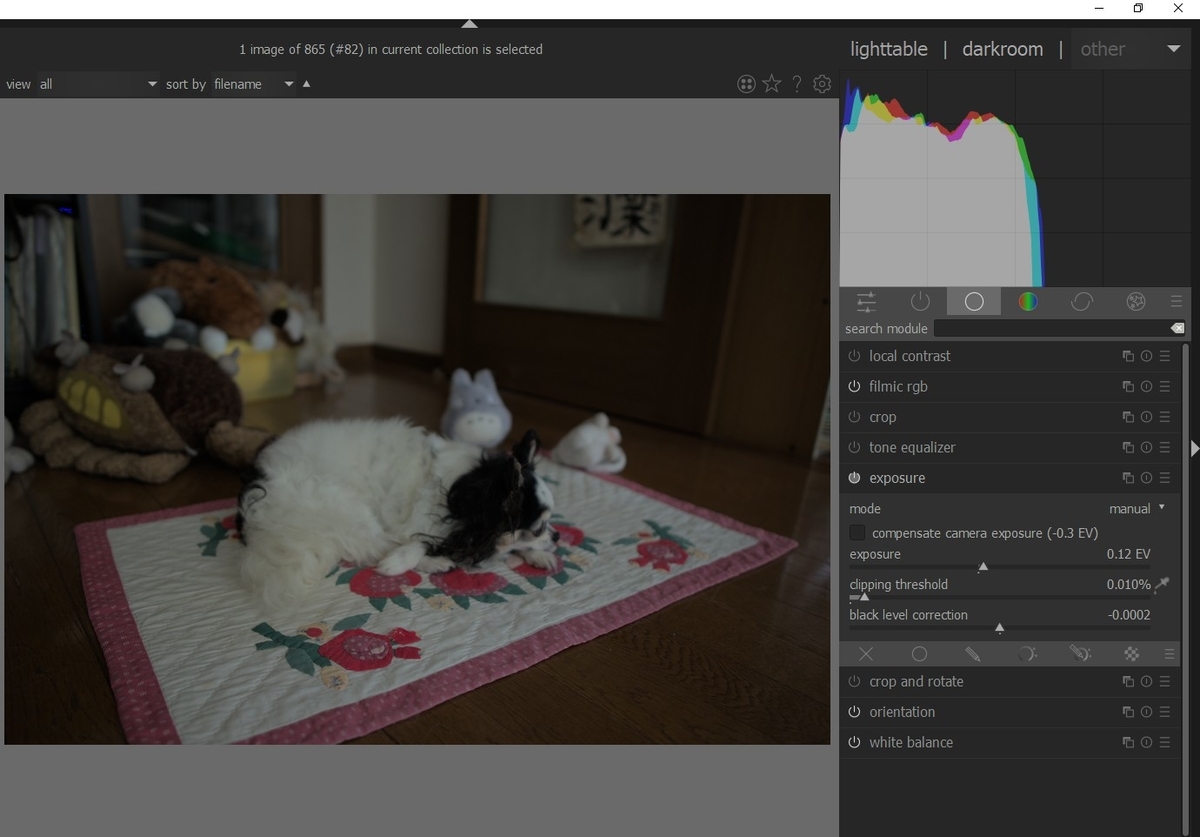The image size is (1200, 837).
Task: Open the grouping toggle icon in header
Action: pos(746,84)
